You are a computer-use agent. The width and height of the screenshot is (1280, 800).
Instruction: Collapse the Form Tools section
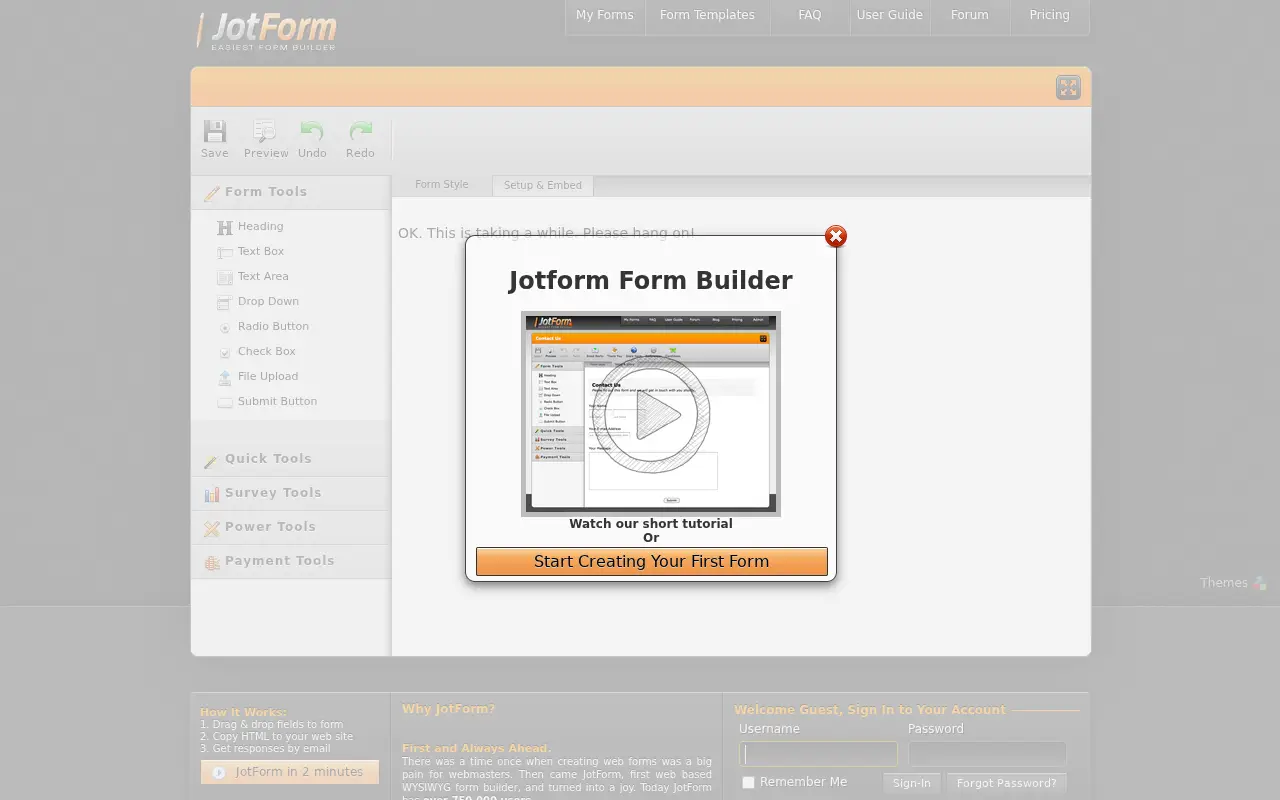coord(291,193)
